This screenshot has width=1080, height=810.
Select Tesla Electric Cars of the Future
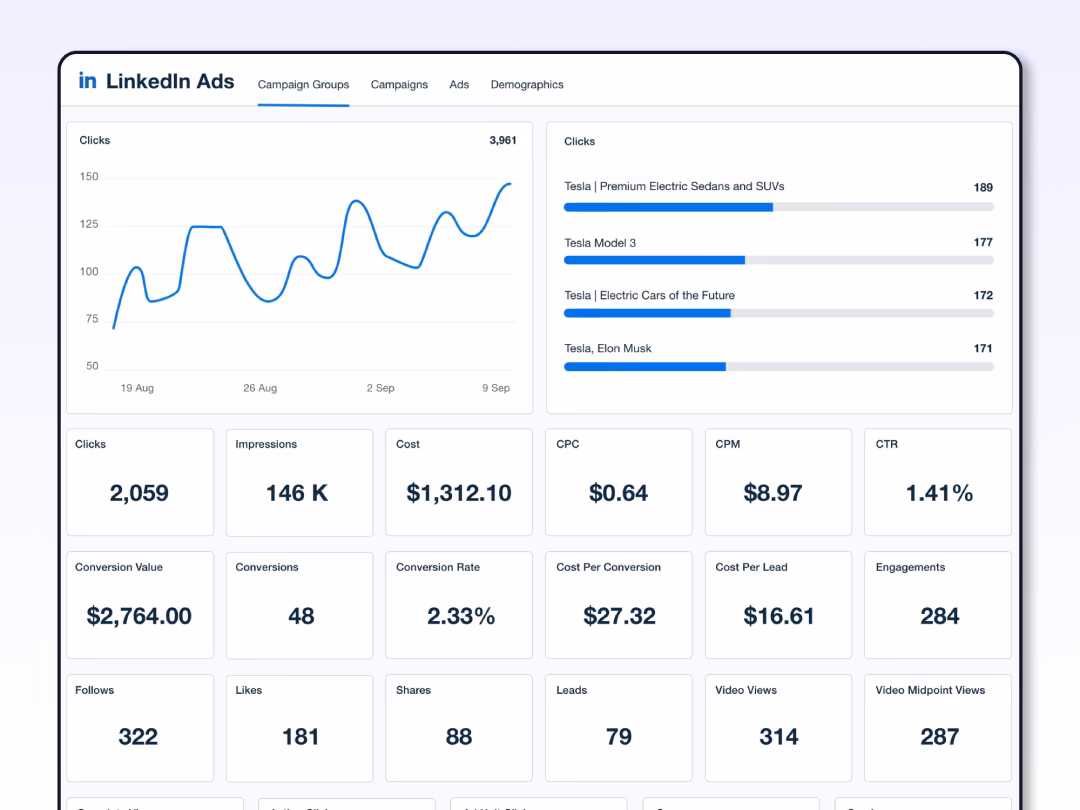point(778,304)
